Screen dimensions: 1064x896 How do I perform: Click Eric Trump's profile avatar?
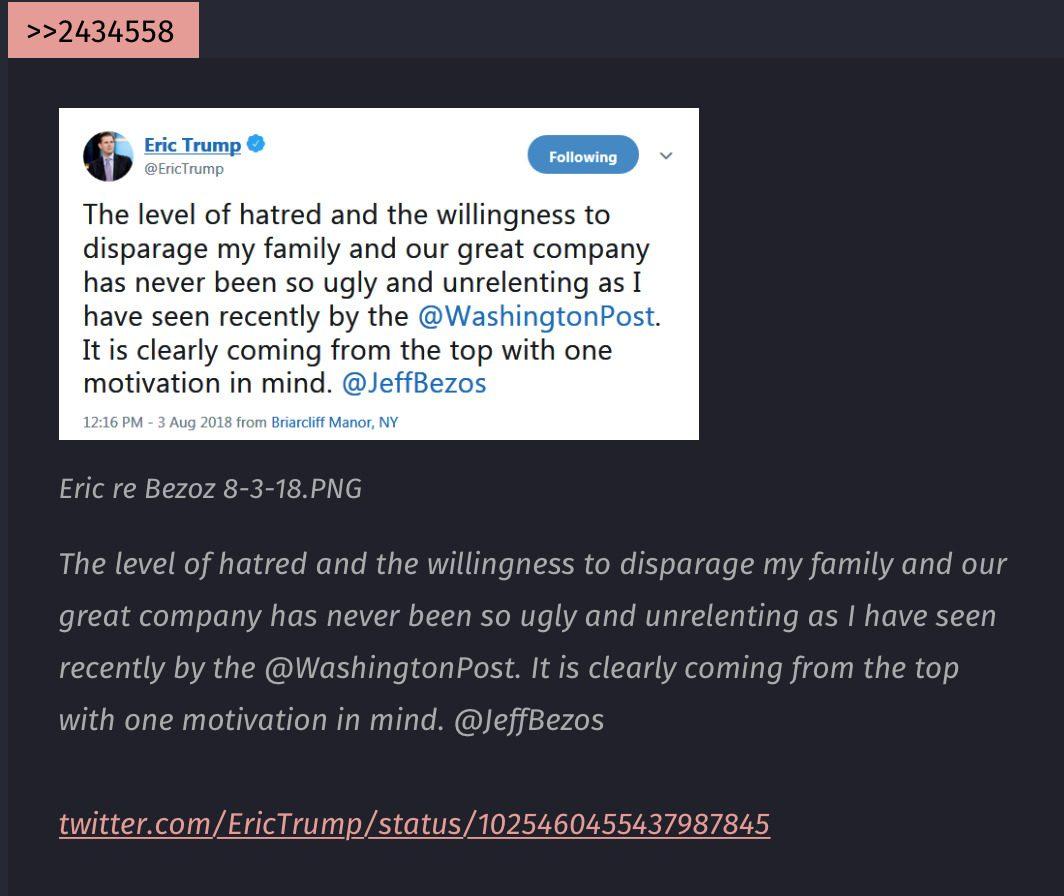[108, 156]
